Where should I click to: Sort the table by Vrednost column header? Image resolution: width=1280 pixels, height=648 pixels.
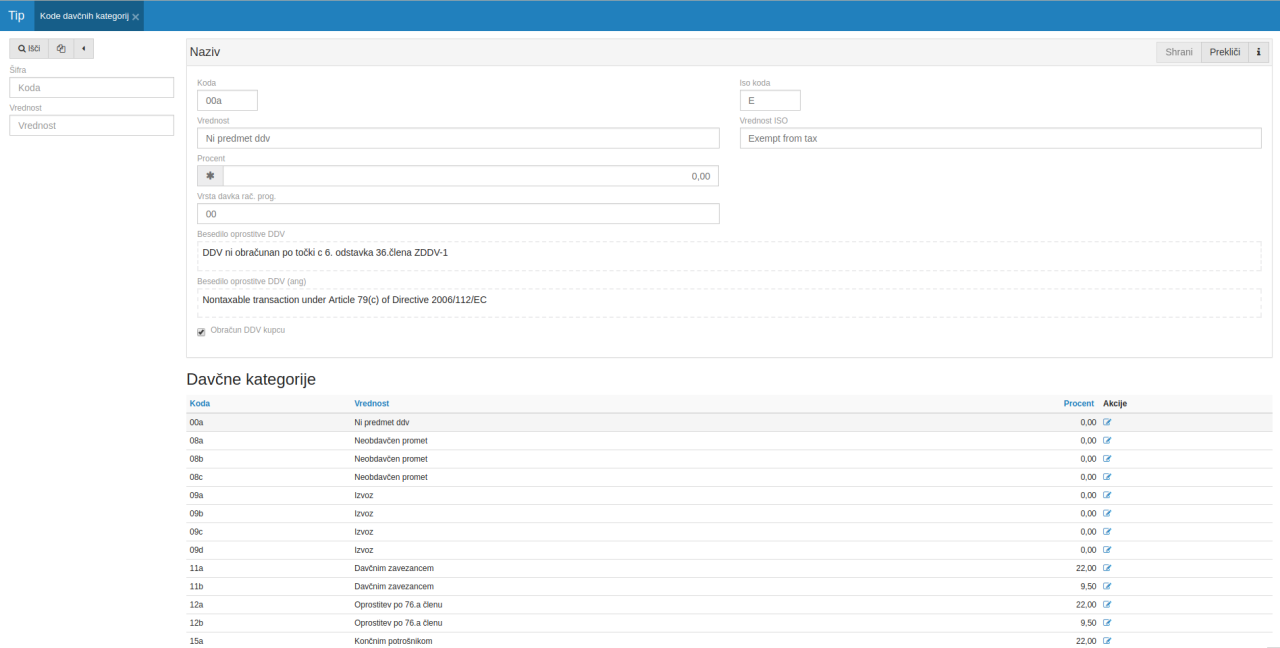(x=371, y=404)
